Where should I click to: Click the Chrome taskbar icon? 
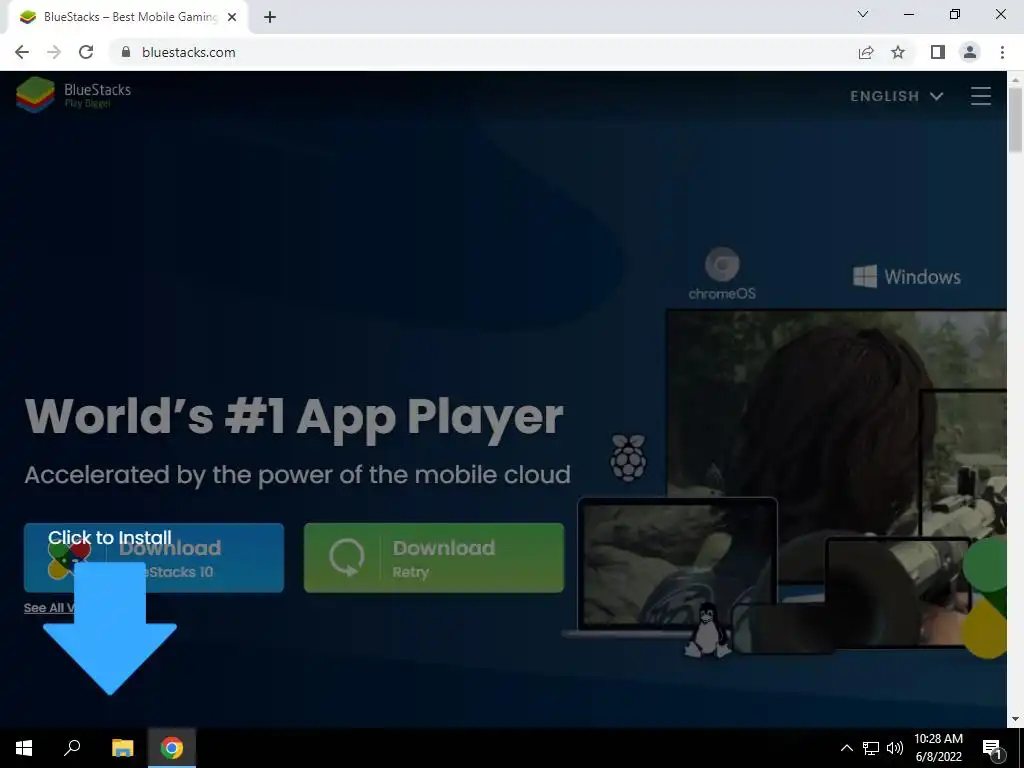(x=172, y=748)
